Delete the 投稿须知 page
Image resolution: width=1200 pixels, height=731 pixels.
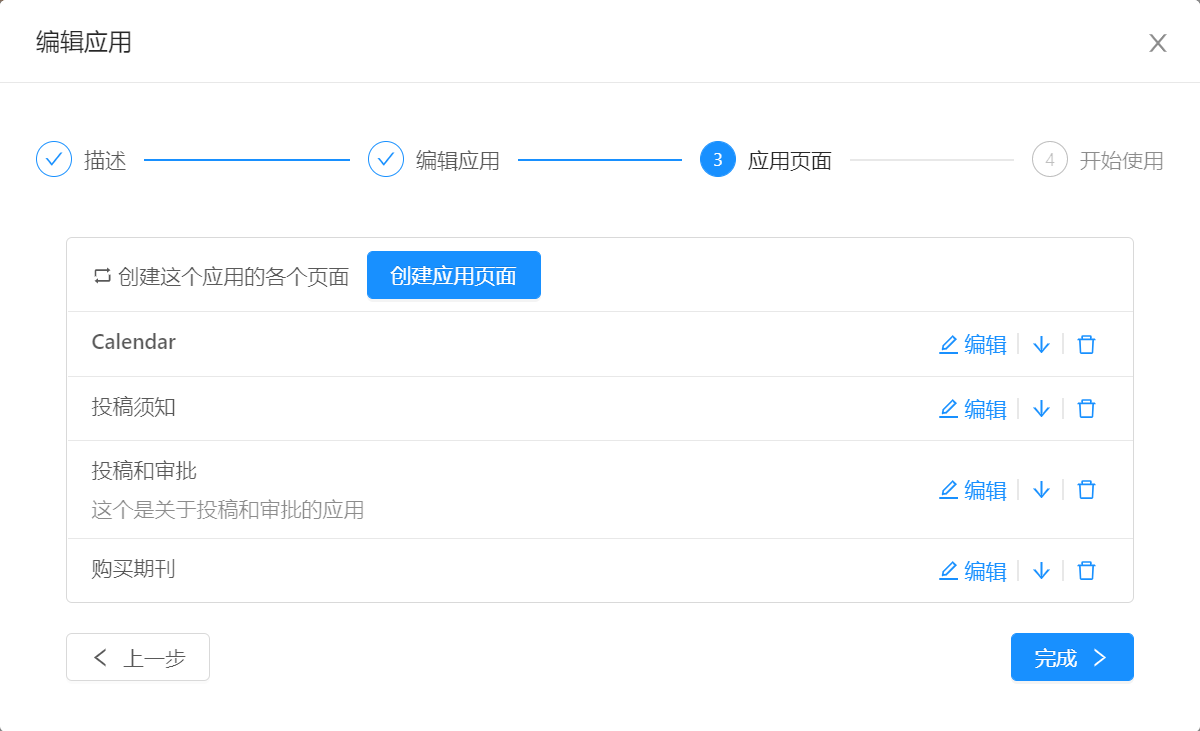(1086, 409)
